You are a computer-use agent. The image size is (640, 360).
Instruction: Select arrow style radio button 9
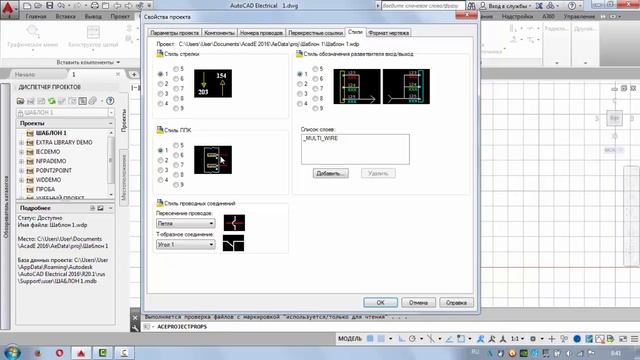point(176,109)
